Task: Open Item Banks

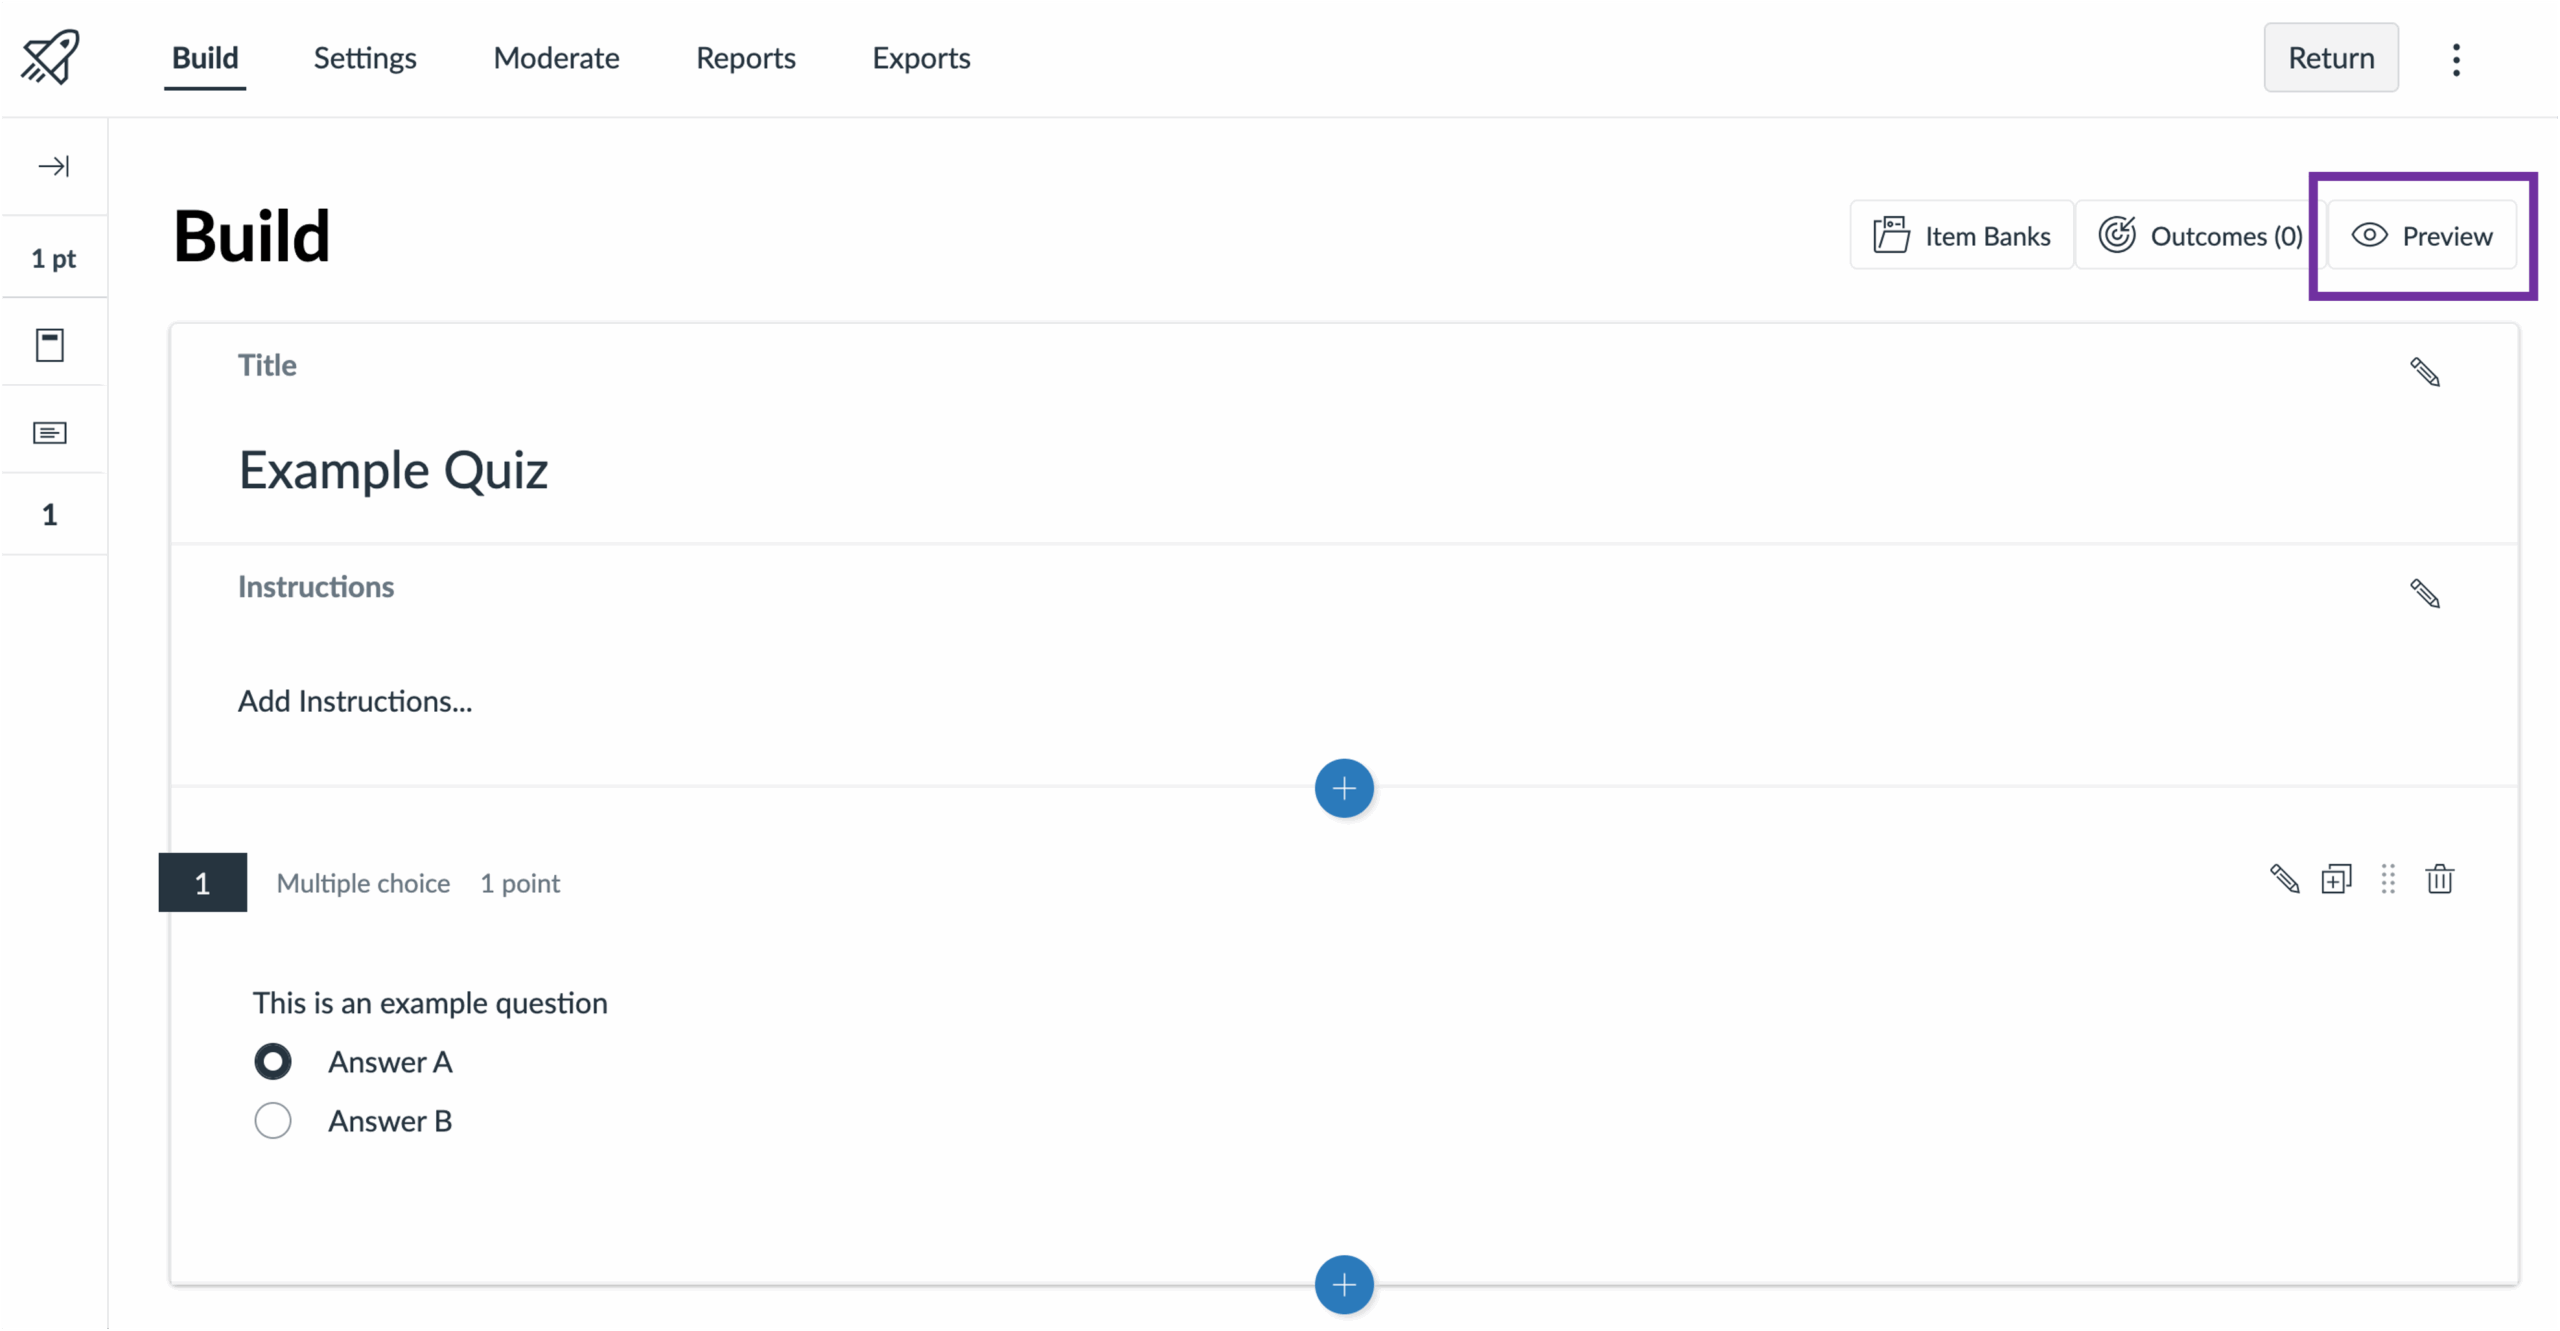Action: point(1962,236)
